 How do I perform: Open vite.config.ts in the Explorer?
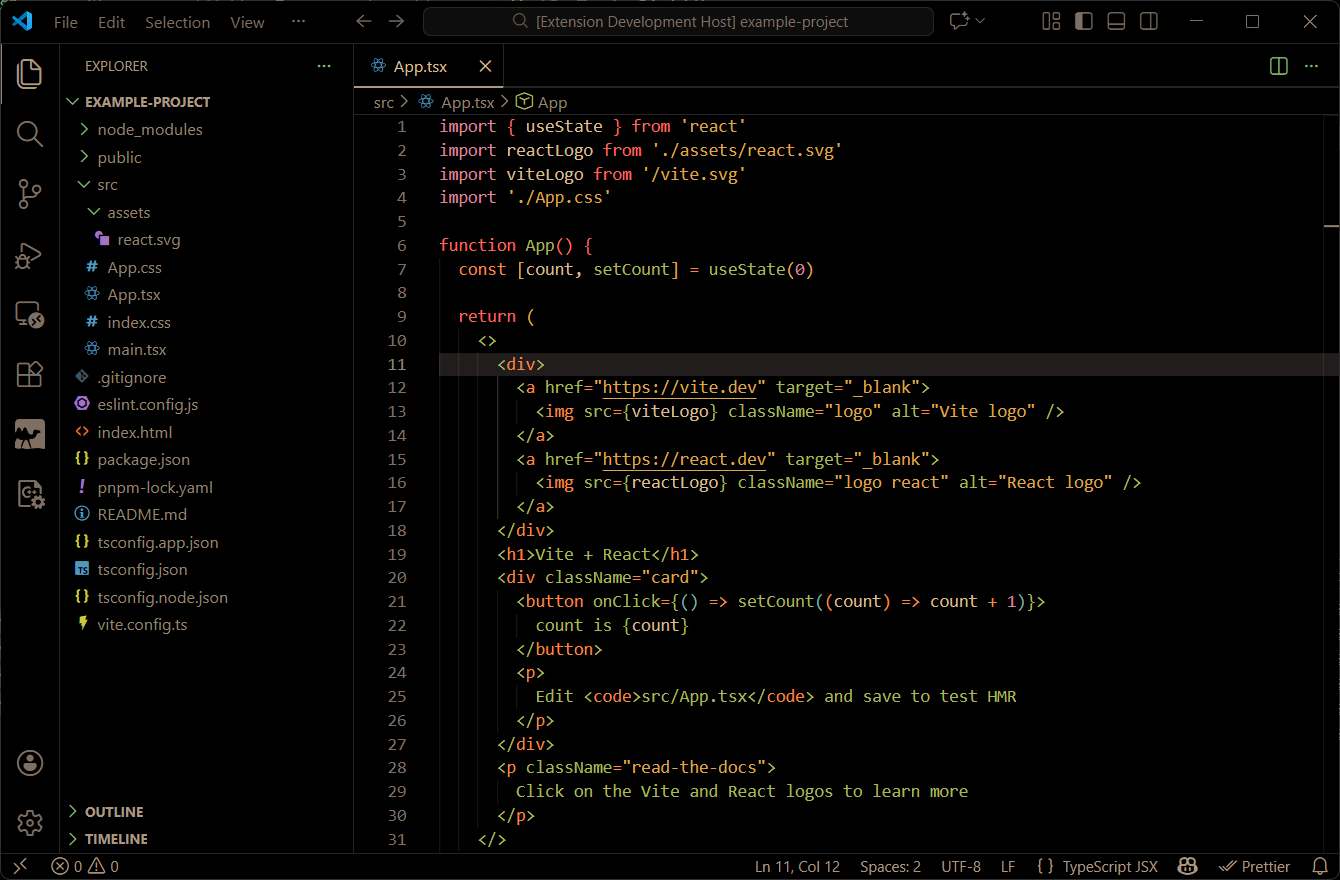[207, 625]
